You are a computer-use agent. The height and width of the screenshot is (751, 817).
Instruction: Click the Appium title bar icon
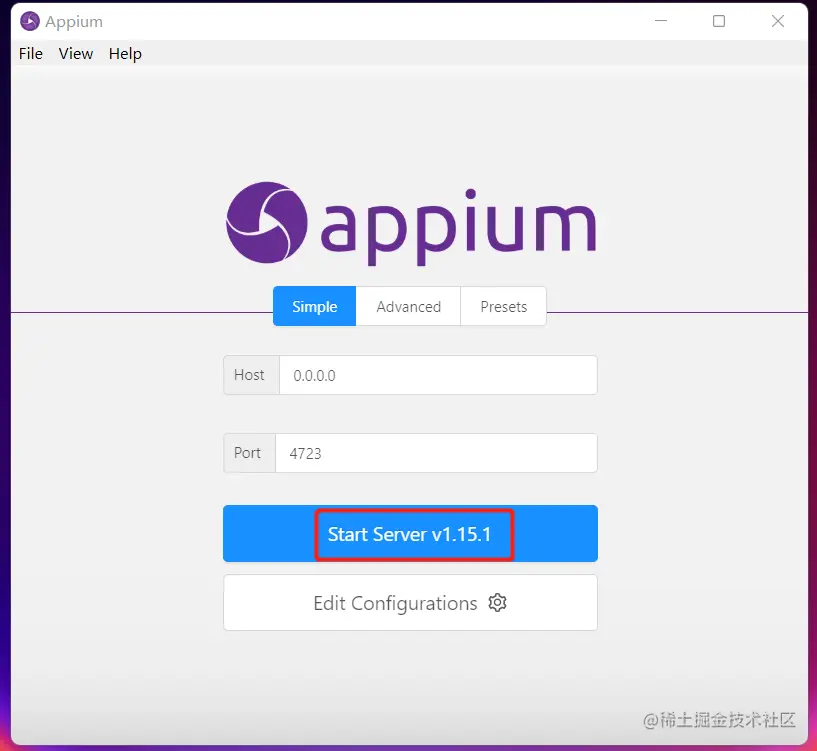coord(30,21)
